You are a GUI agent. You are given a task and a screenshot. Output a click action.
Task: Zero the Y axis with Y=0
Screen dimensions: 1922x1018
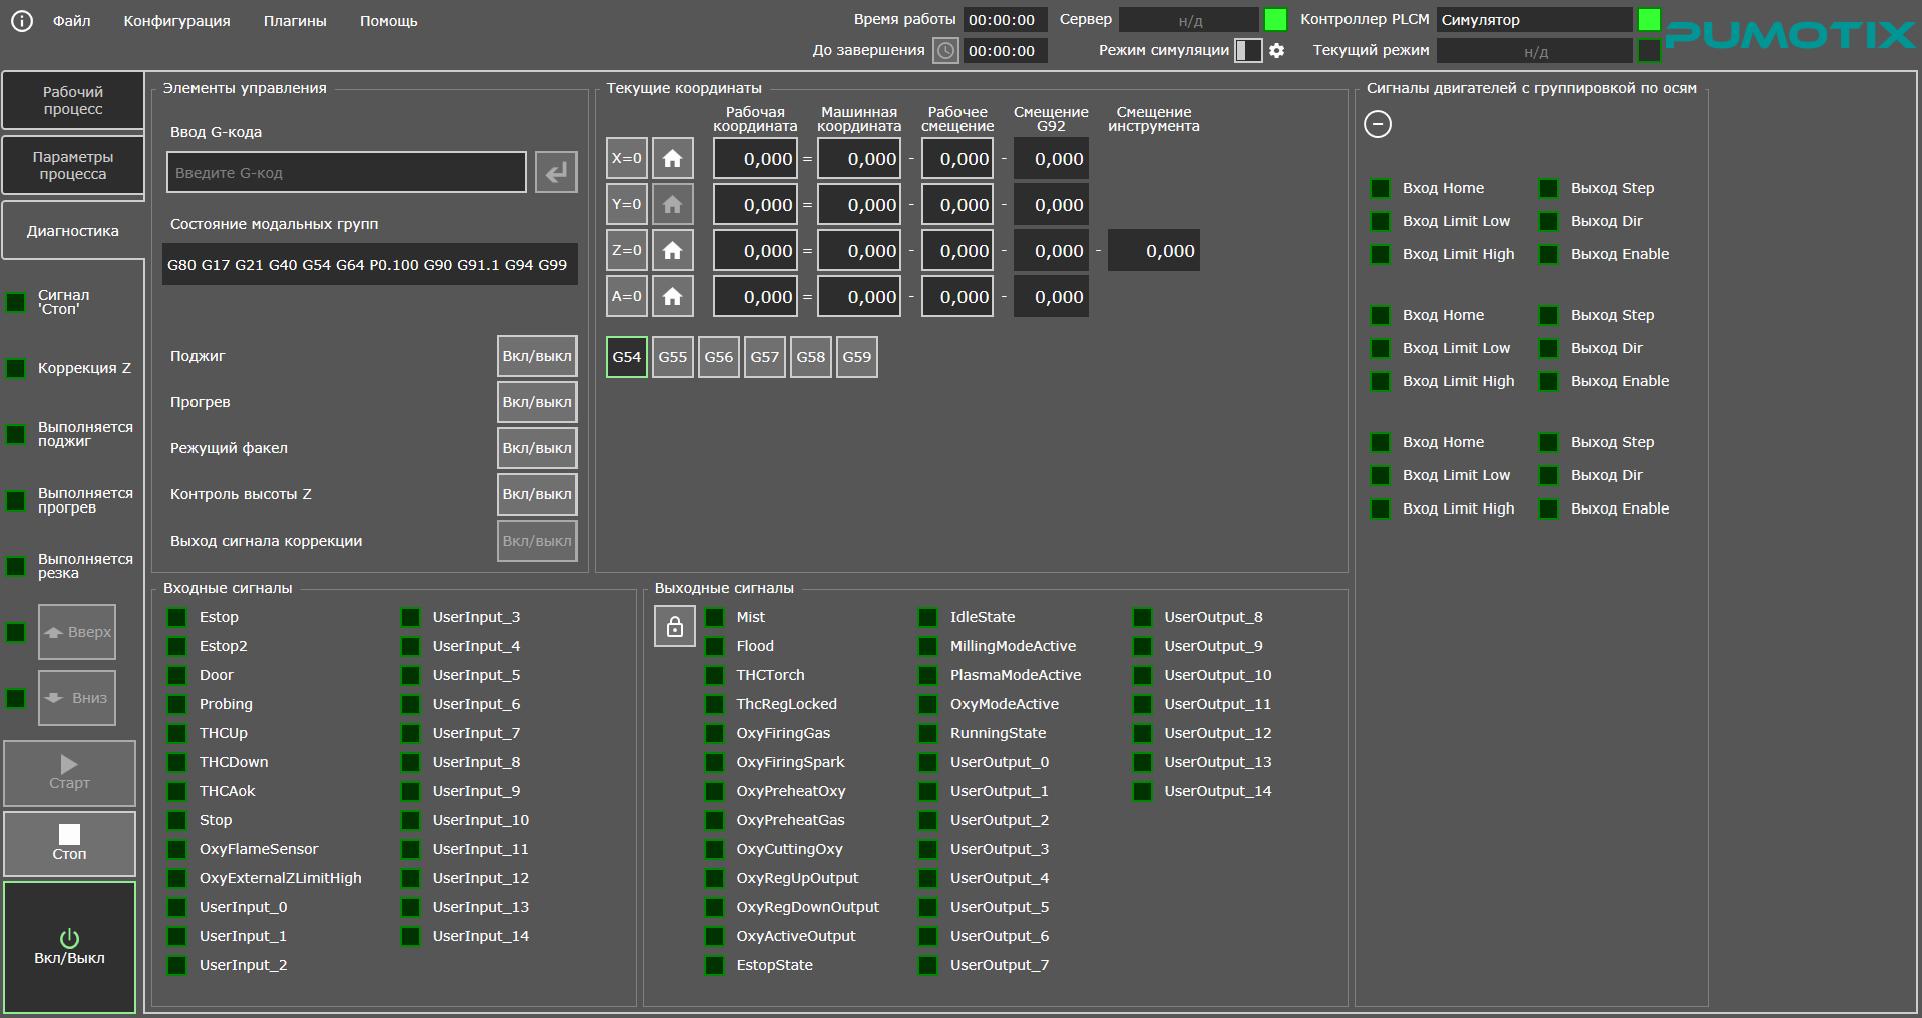click(x=627, y=205)
